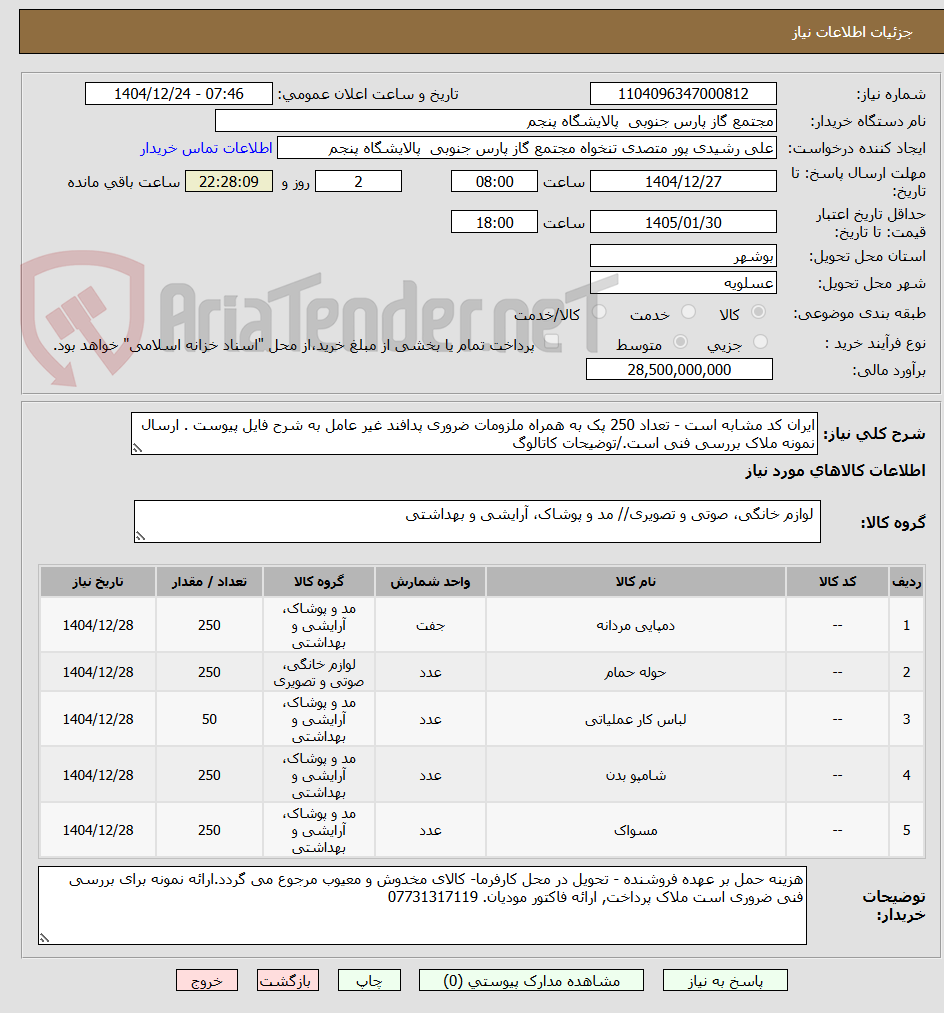Image resolution: width=944 pixels, height=1013 pixels.
Task: Click the date cell in مسواک row
Action: pyautogui.click(x=98, y=830)
